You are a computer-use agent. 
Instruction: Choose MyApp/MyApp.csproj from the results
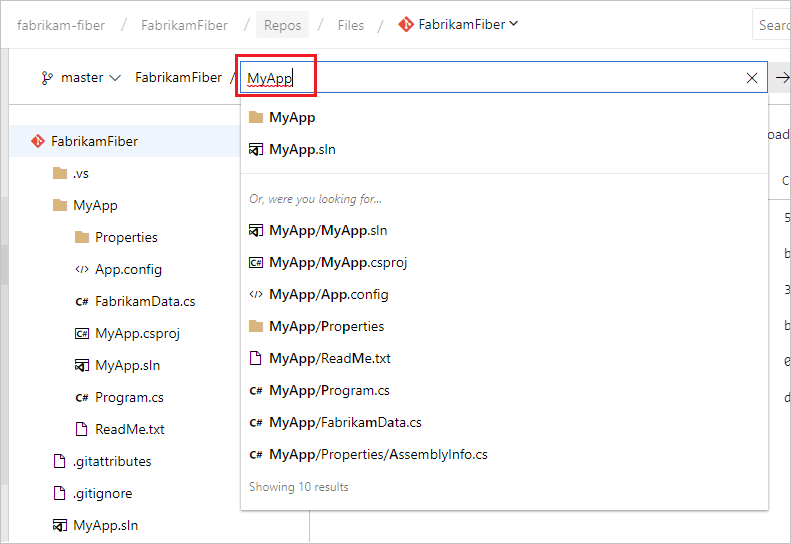click(504, 262)
